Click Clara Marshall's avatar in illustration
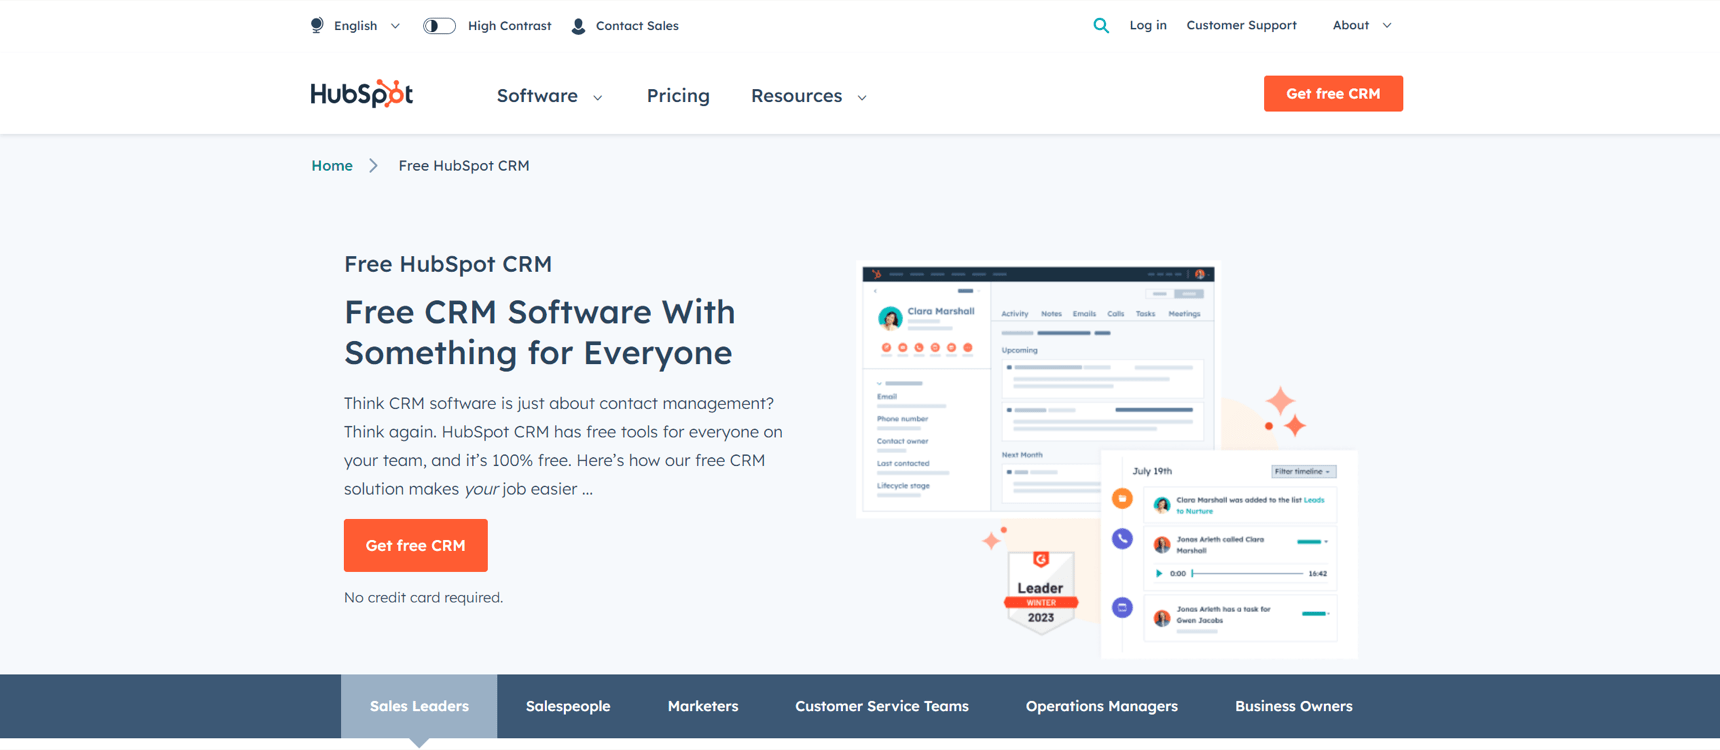 point(890,318)
